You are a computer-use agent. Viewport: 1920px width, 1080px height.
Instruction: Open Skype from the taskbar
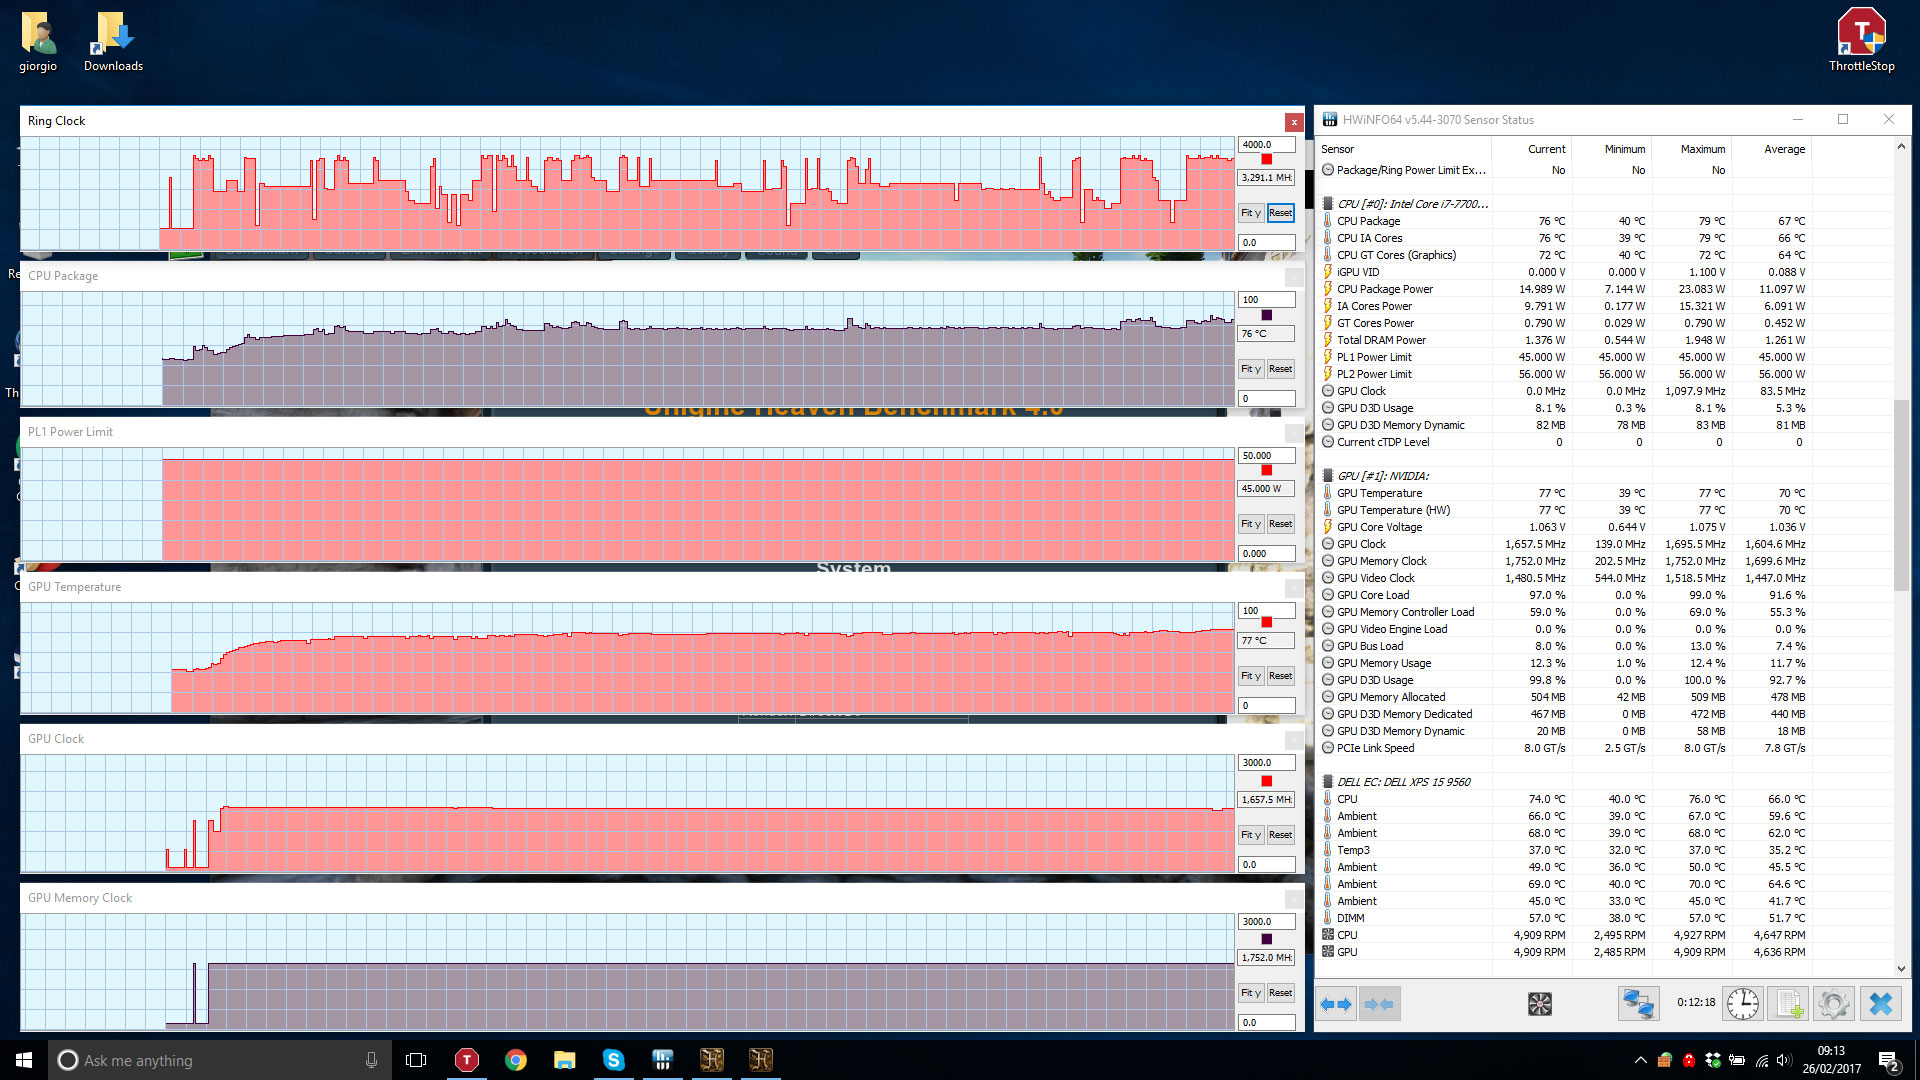(x=613, y=1060)
